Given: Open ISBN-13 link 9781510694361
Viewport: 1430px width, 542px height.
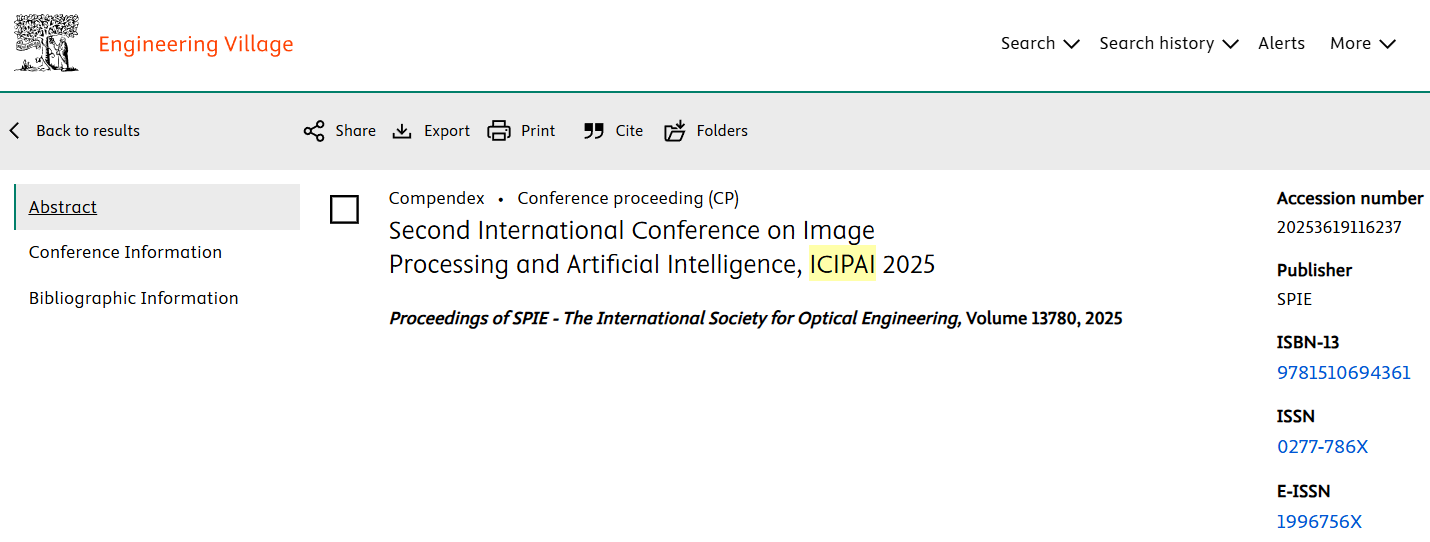Looking at the screenshot, I should coord(1343,373).
